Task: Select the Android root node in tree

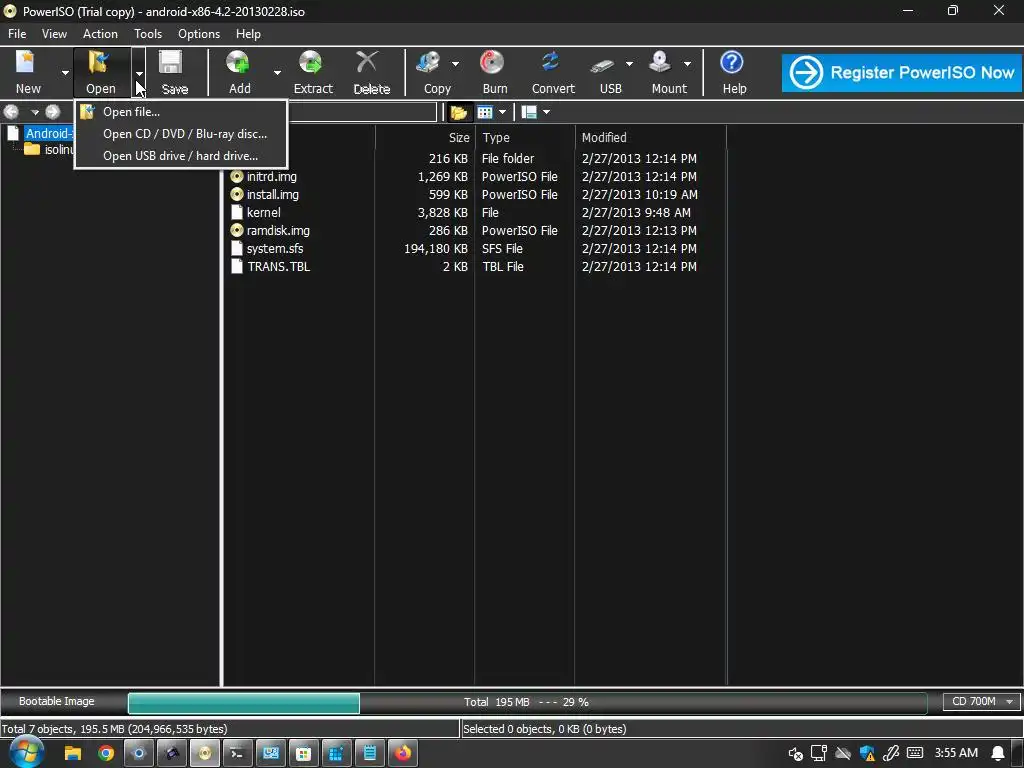Action: pos(48,133)
